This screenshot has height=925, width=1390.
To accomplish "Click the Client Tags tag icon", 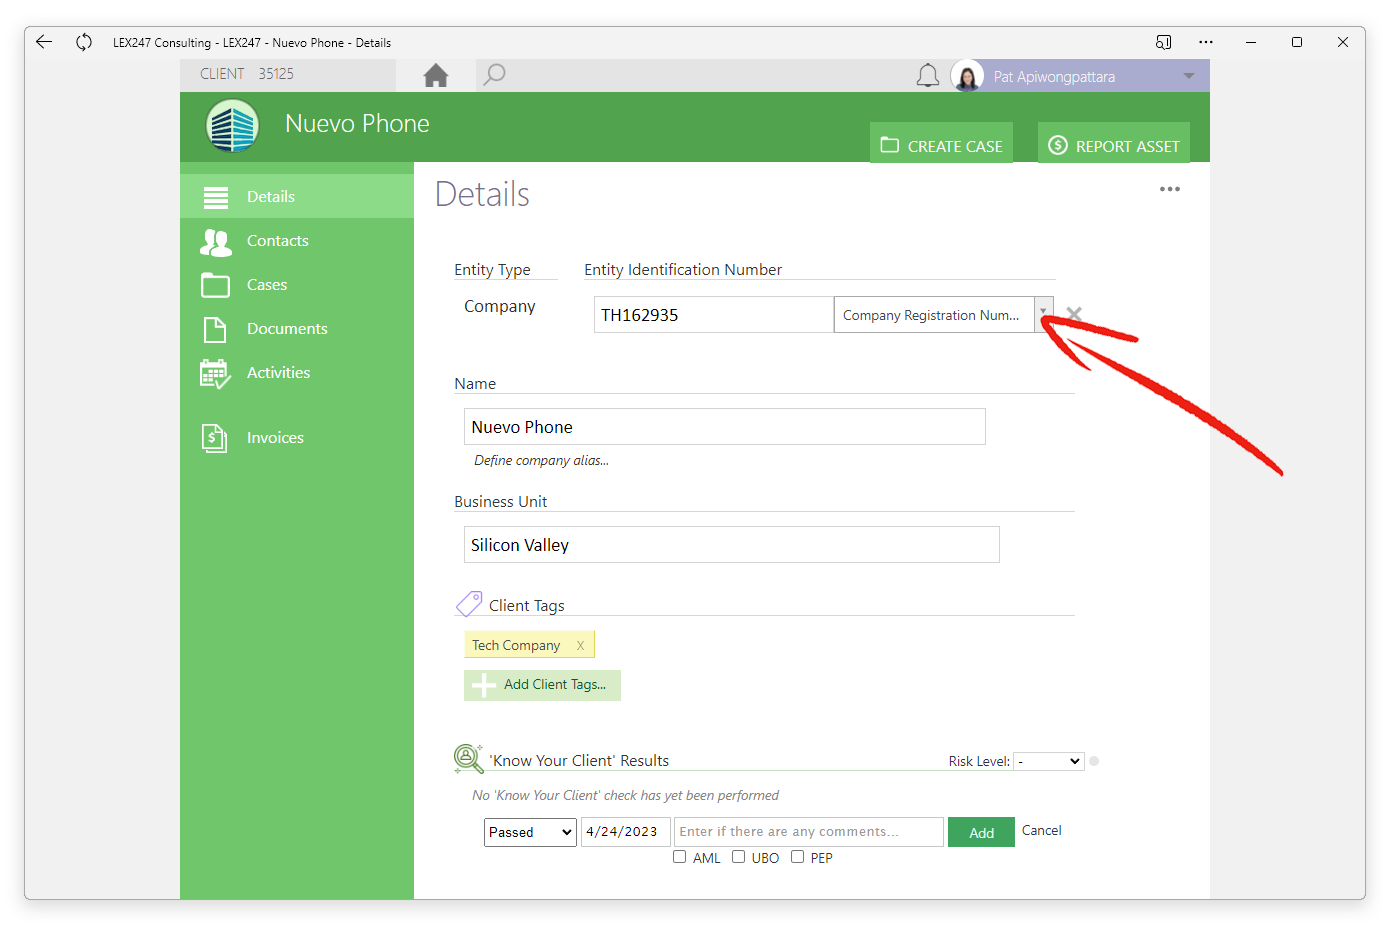I will click(469, 603).
